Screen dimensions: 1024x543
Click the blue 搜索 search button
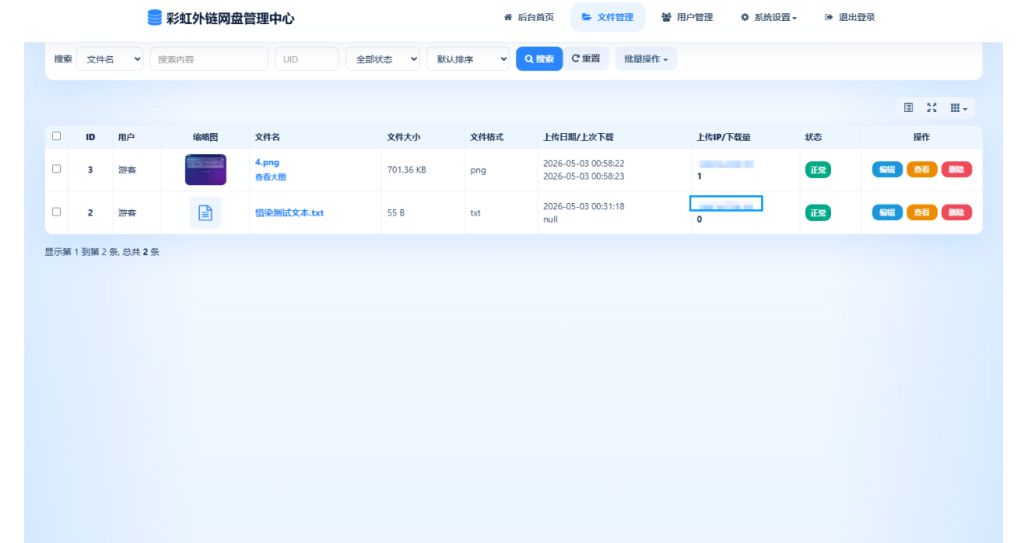click(x=539, y=59)
